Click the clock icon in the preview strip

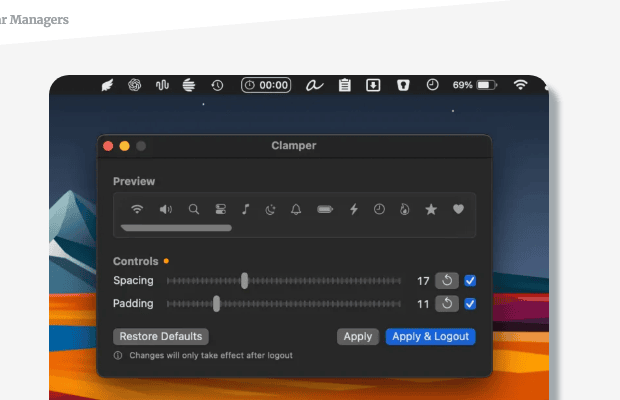[x=379, y=209]
